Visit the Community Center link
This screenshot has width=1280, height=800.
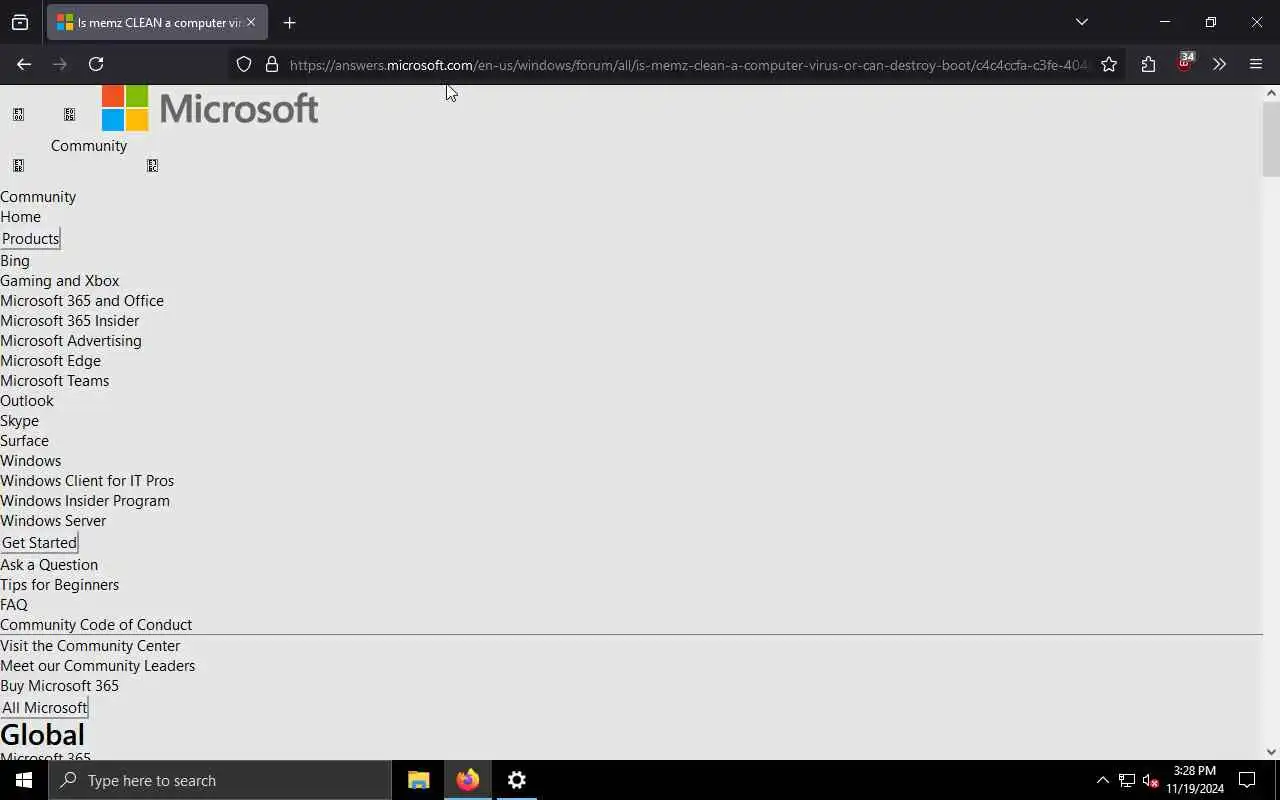90,646
